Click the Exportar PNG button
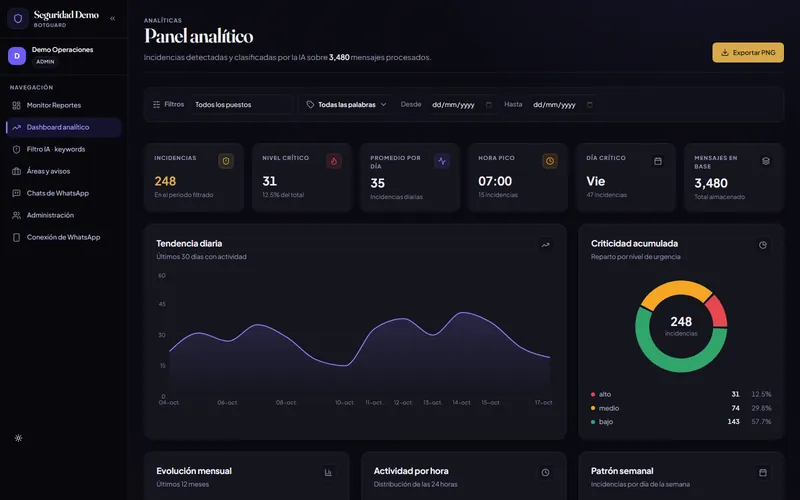Screen dimensions: 800x500 748,53
